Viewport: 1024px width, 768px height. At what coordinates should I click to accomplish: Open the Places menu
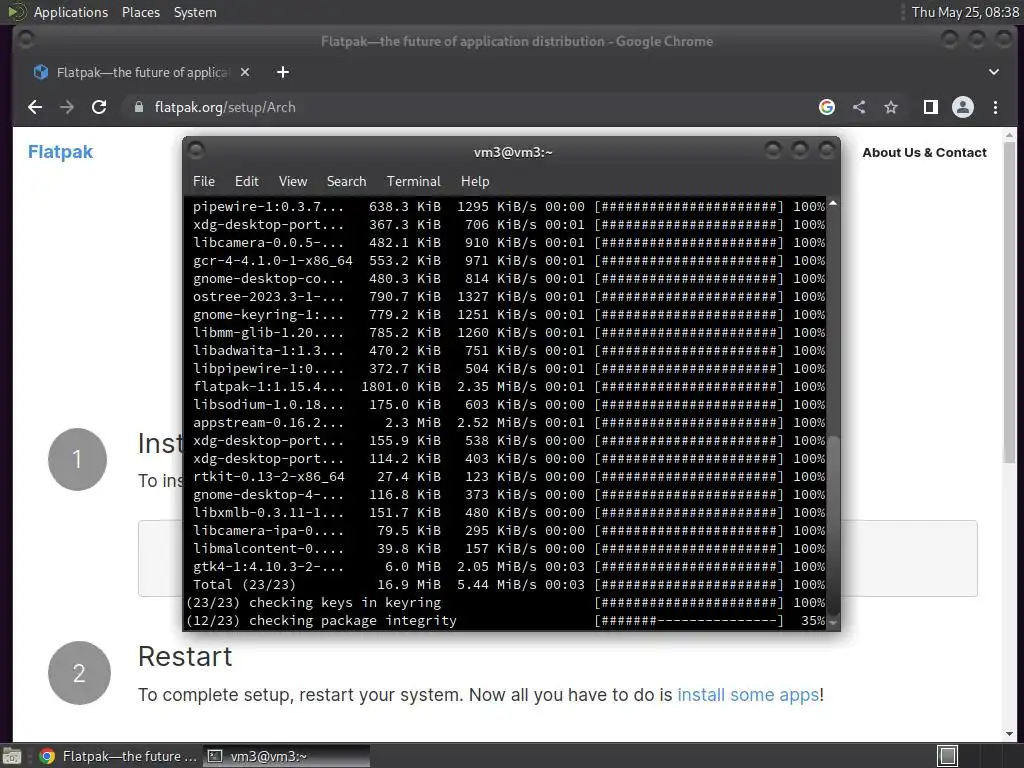point(140,12)
